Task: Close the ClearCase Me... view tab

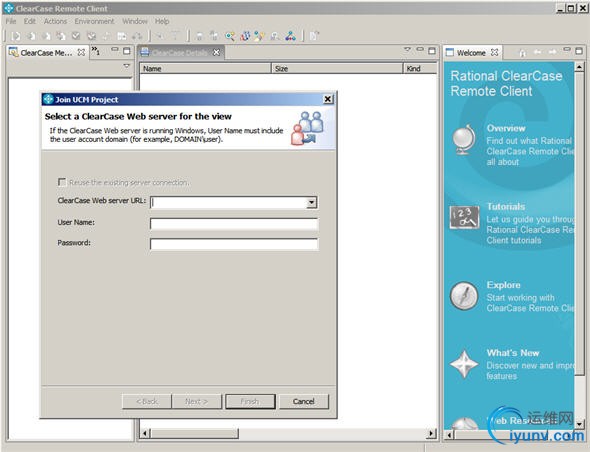Action: pos(81,53)
